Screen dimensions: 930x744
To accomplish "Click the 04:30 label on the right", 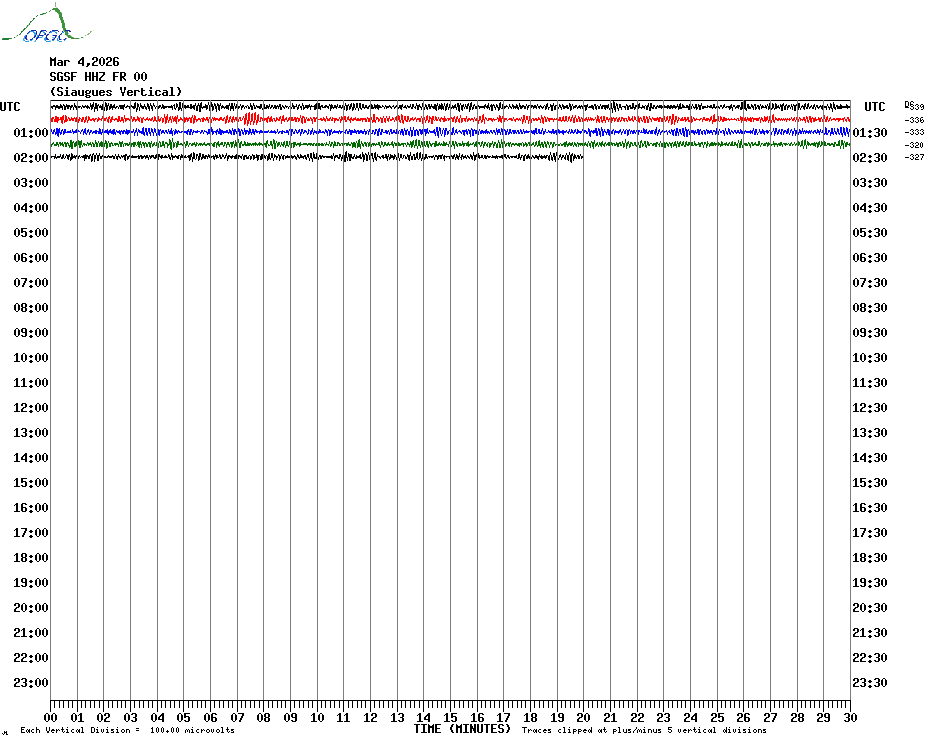I will [870, 208].
